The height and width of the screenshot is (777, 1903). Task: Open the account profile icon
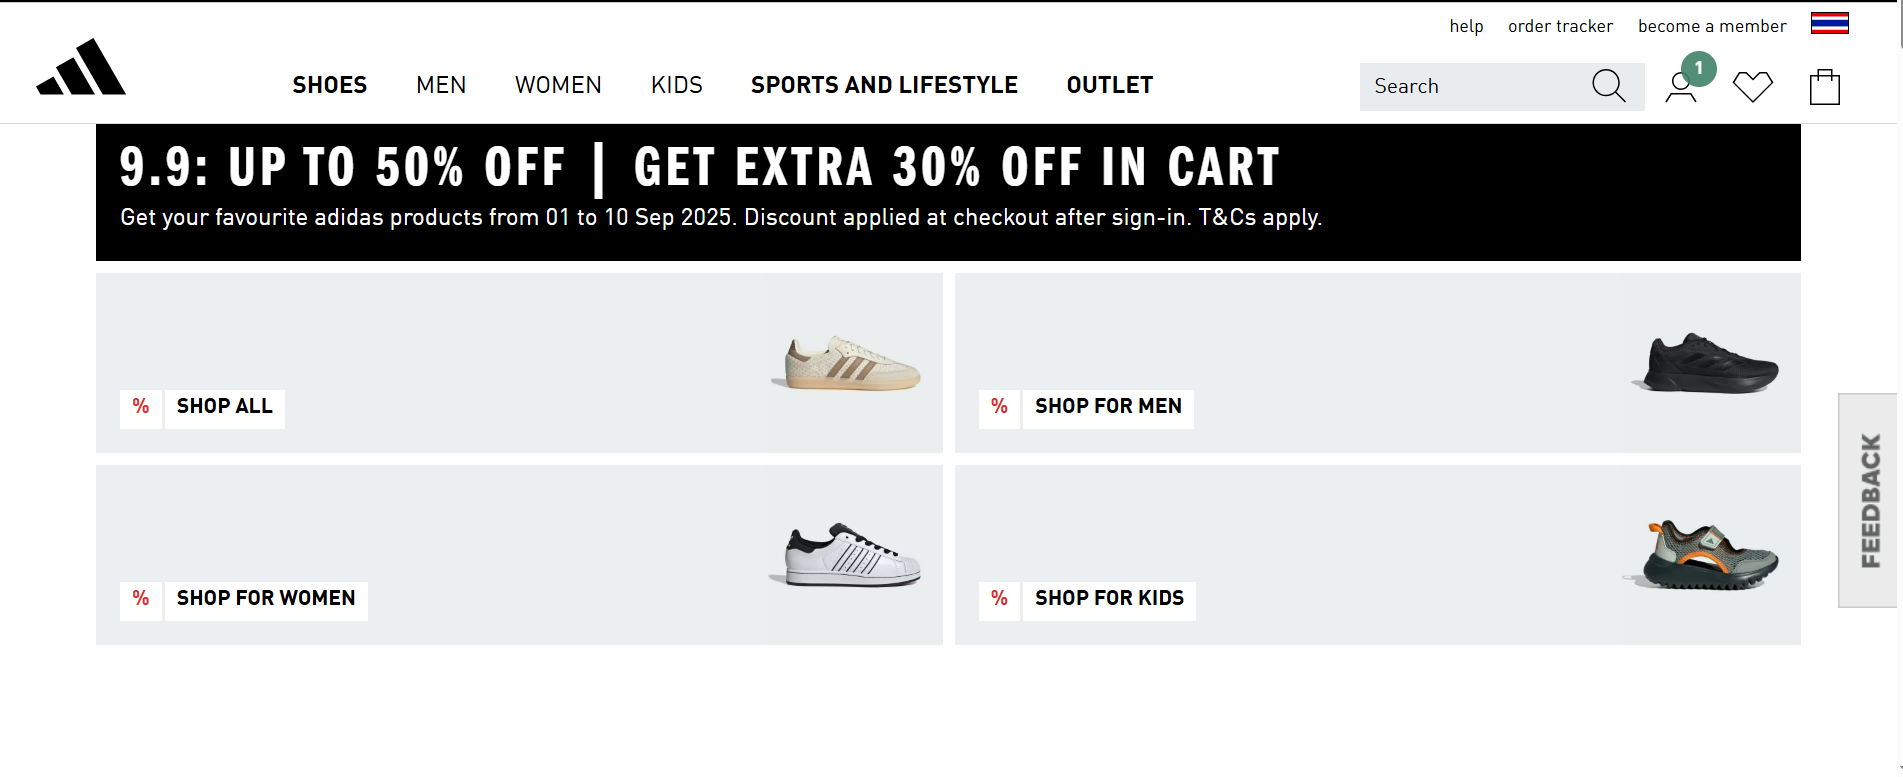click(x=1681, y=88)
